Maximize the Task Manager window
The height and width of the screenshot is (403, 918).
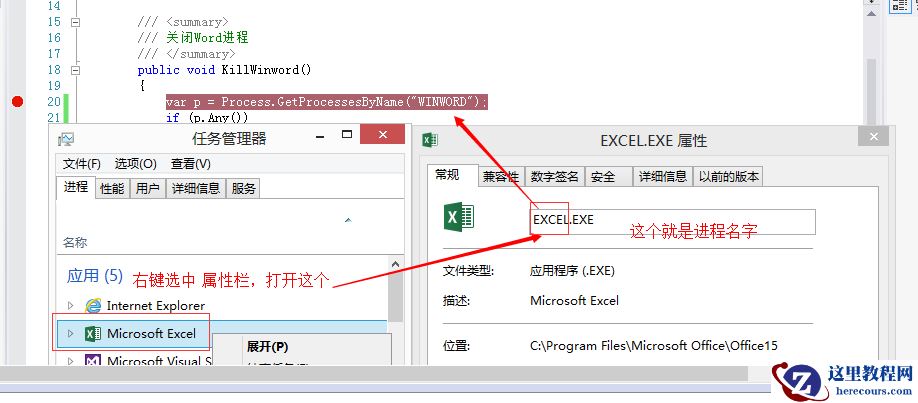[x=347, y=135]
